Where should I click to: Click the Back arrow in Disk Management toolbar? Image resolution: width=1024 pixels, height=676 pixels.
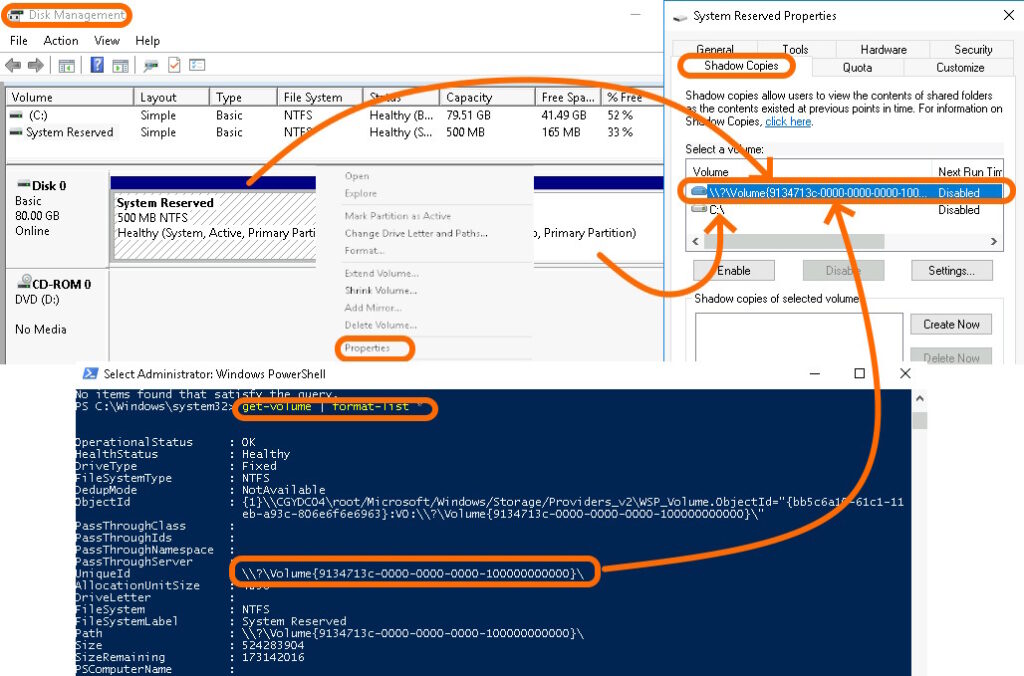(x=13, y=66)
